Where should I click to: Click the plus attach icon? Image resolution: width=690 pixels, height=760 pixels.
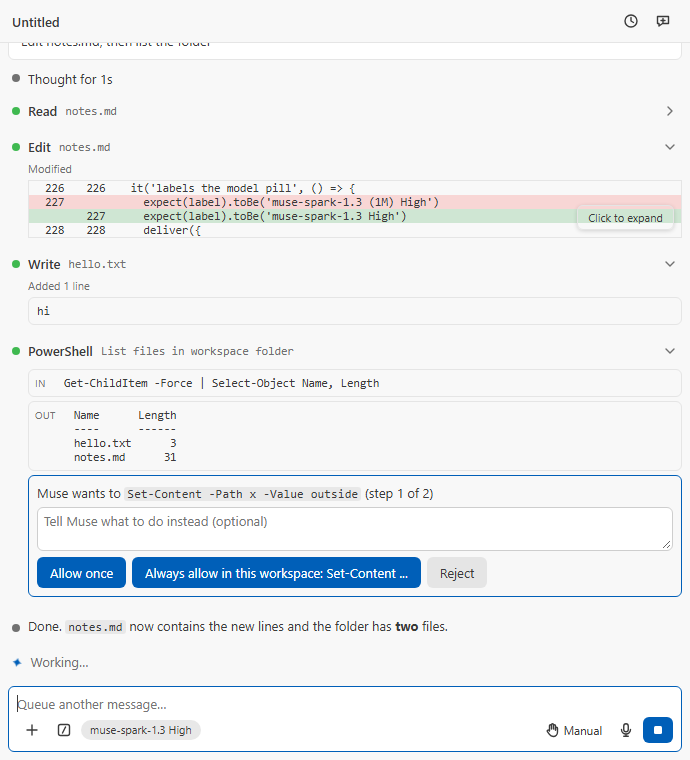pos(32,730)
